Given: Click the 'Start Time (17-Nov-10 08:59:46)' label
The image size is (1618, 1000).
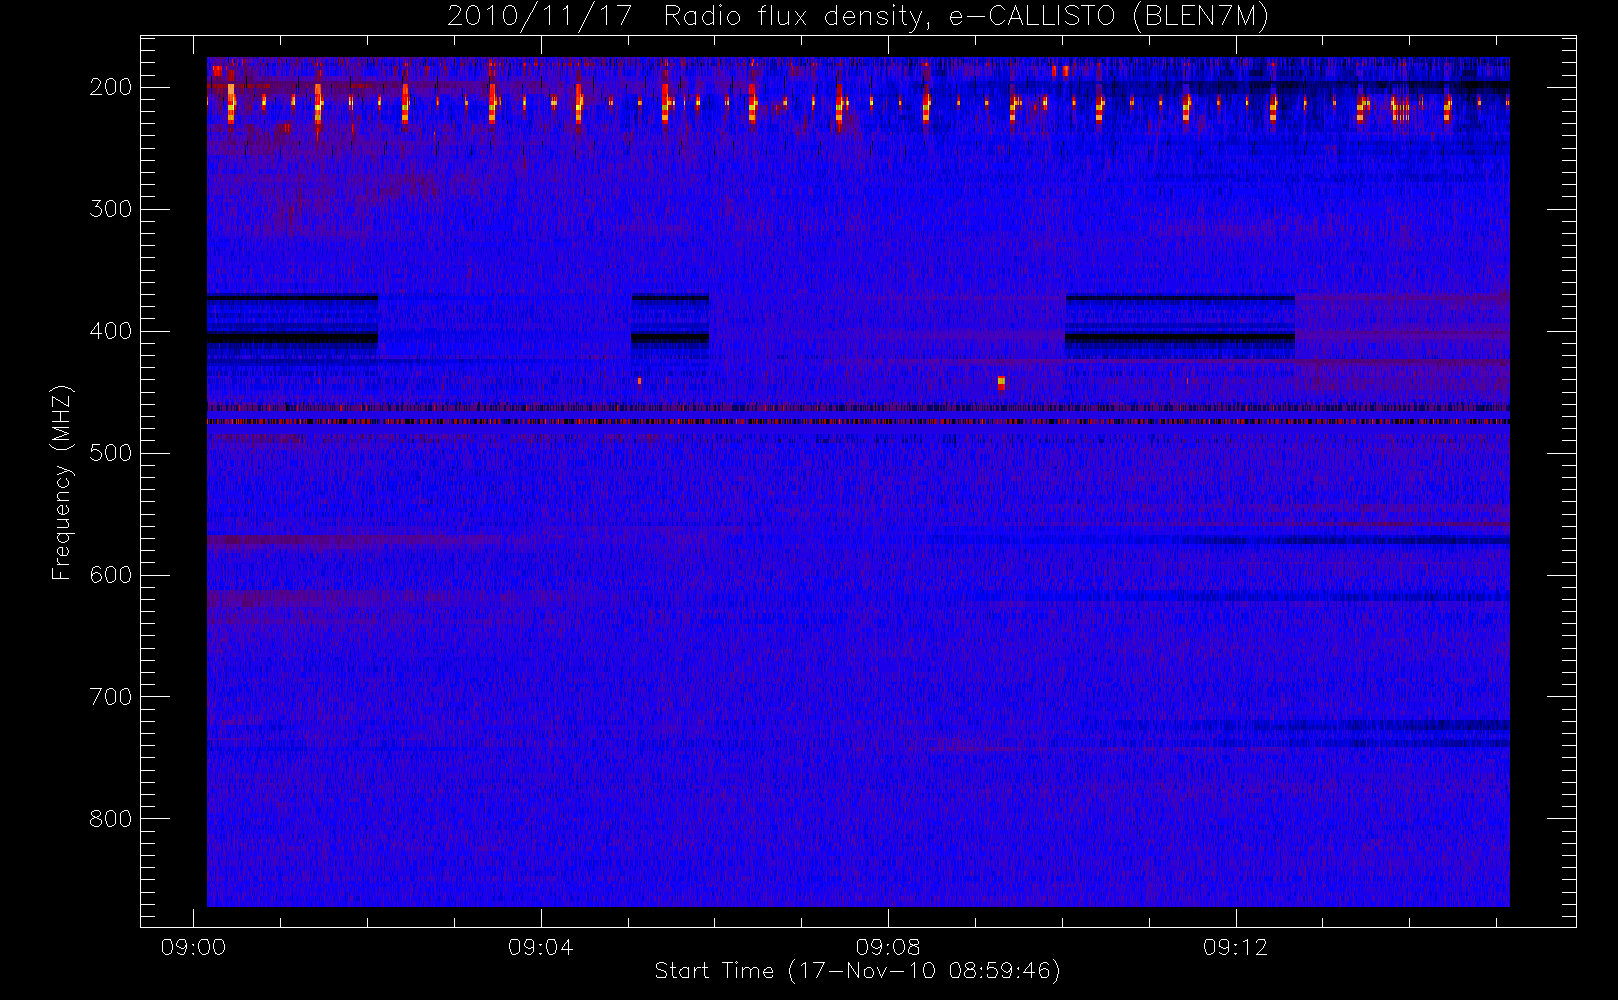Looking at the screenshot, I should coord(857,971).
